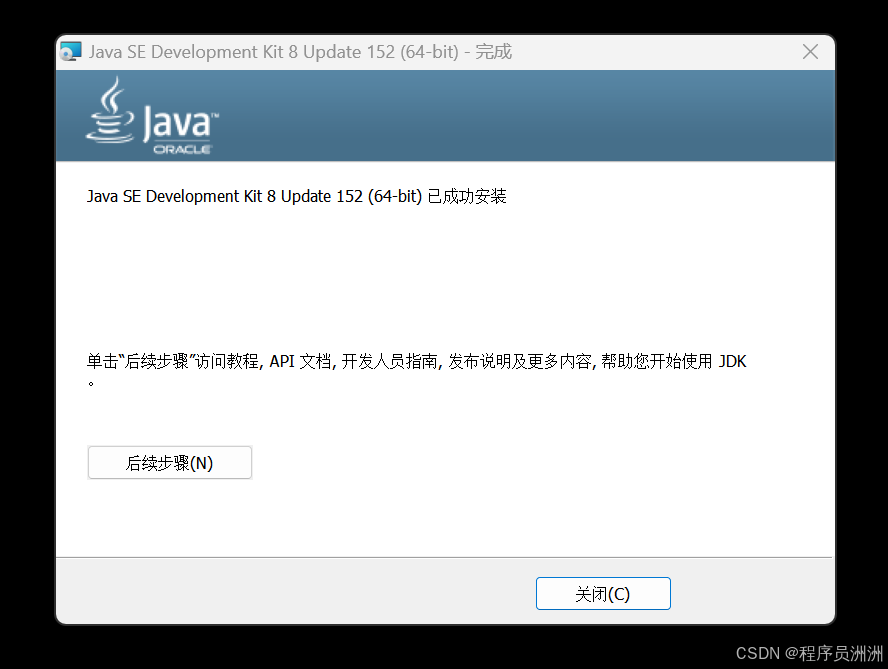Open 后续步骤(N) to view JDK tutorials

[x=169, y=462]
